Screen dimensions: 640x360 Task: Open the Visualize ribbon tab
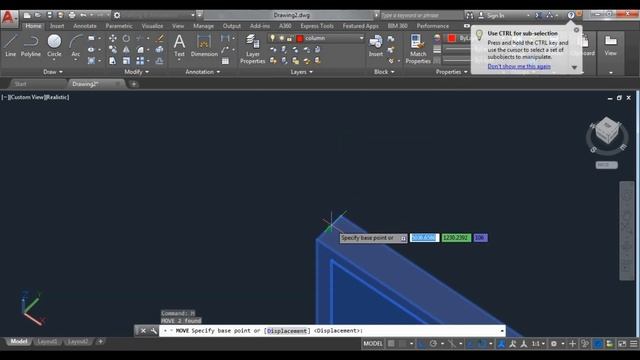point(152,26)
